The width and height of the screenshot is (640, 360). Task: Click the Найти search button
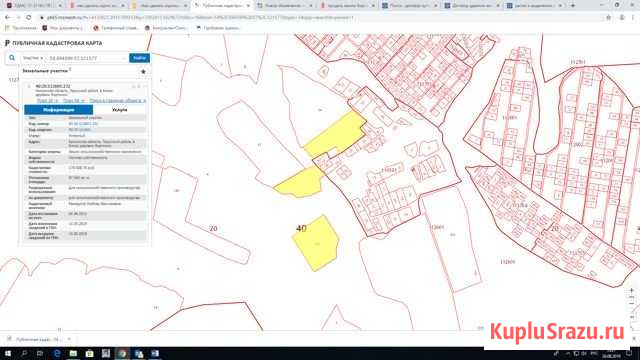click(139, 58)
